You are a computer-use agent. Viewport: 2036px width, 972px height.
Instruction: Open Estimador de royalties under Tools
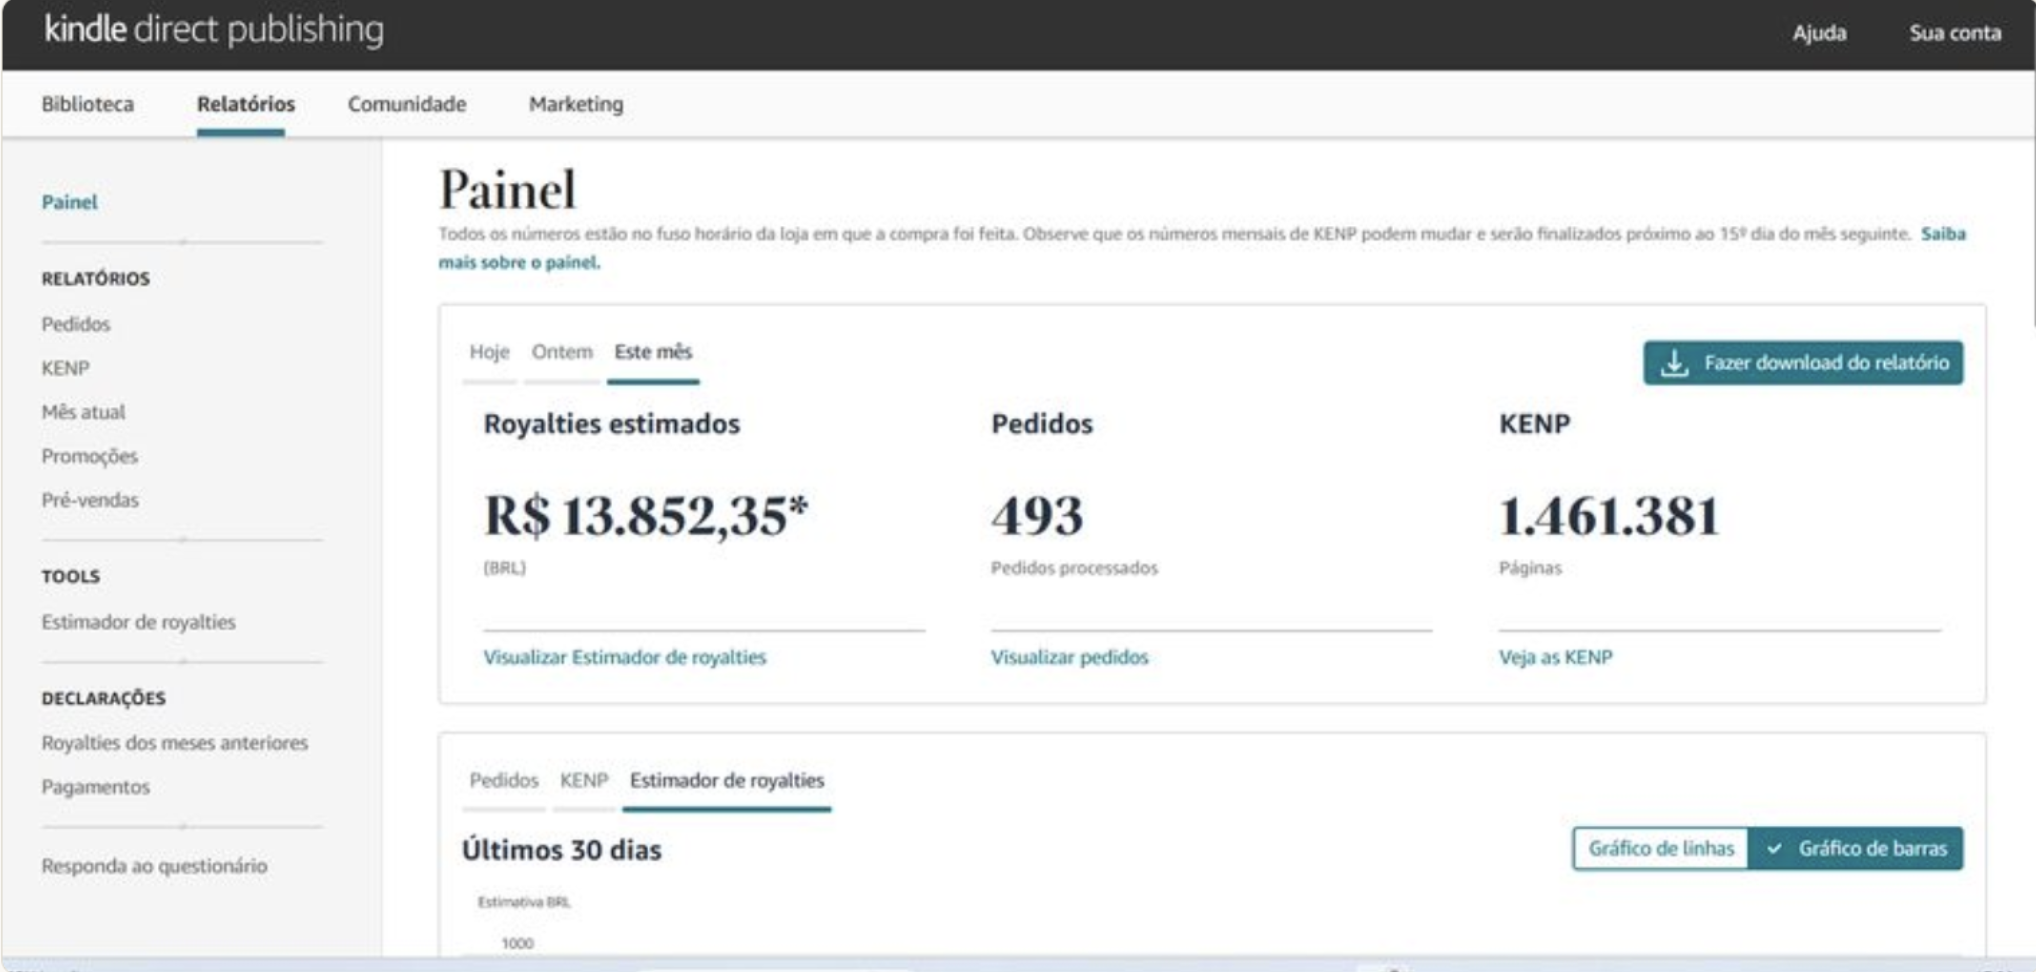coord(139,622)
